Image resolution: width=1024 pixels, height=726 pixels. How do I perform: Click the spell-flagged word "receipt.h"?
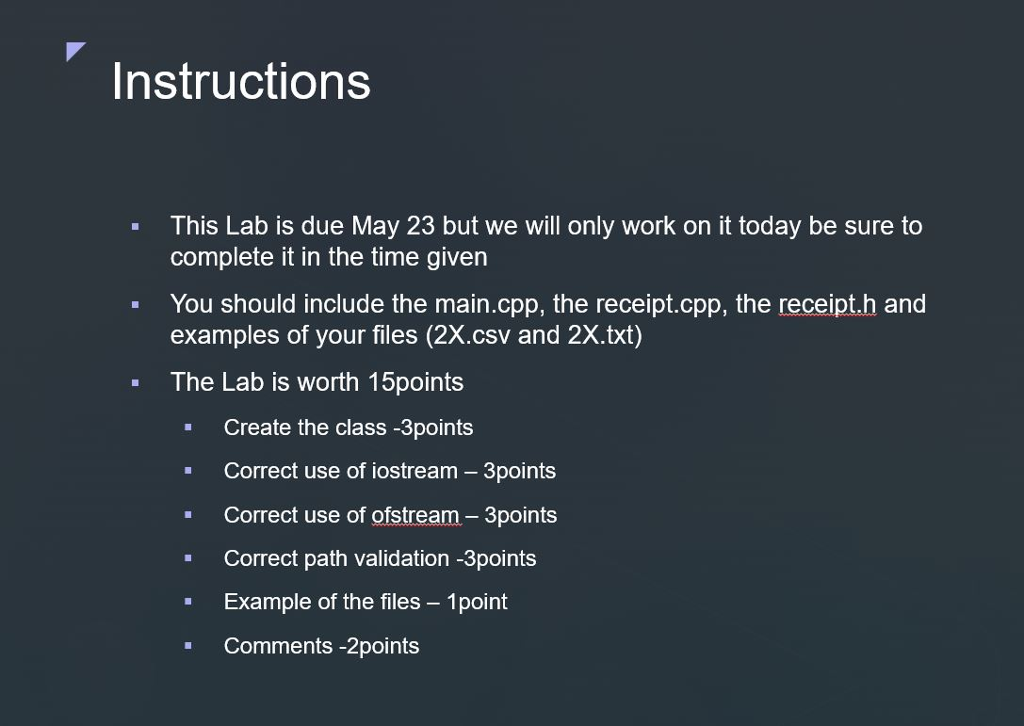(826, 303)
